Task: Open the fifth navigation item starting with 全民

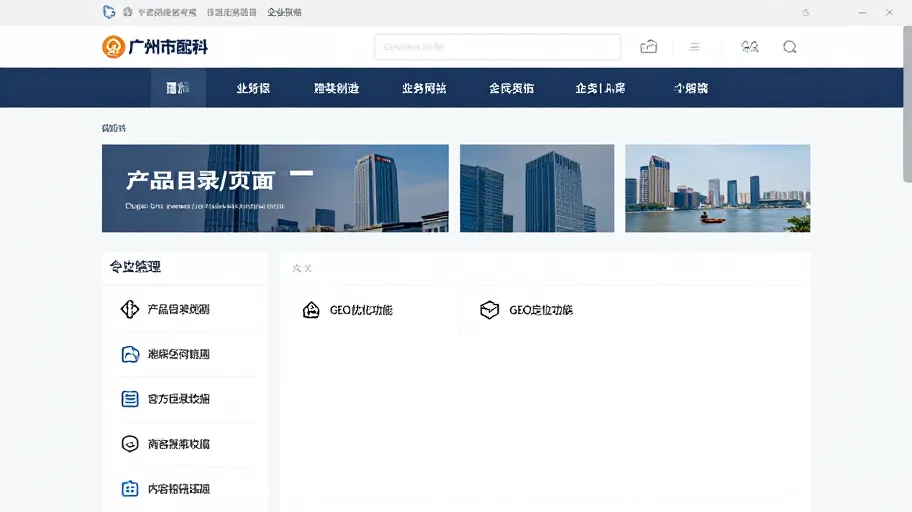Action: 511,88
